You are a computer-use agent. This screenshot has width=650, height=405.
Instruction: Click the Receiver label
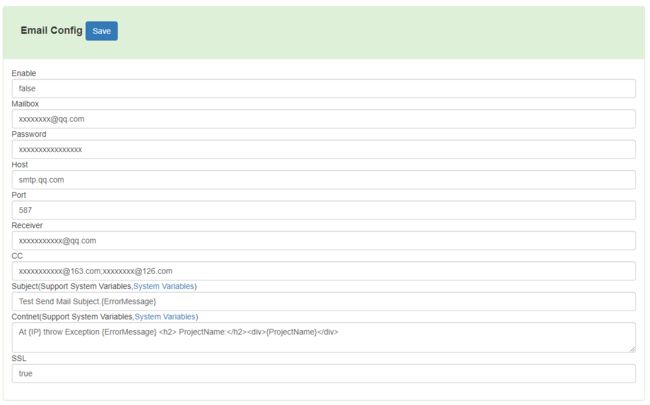tap(27, 226)
